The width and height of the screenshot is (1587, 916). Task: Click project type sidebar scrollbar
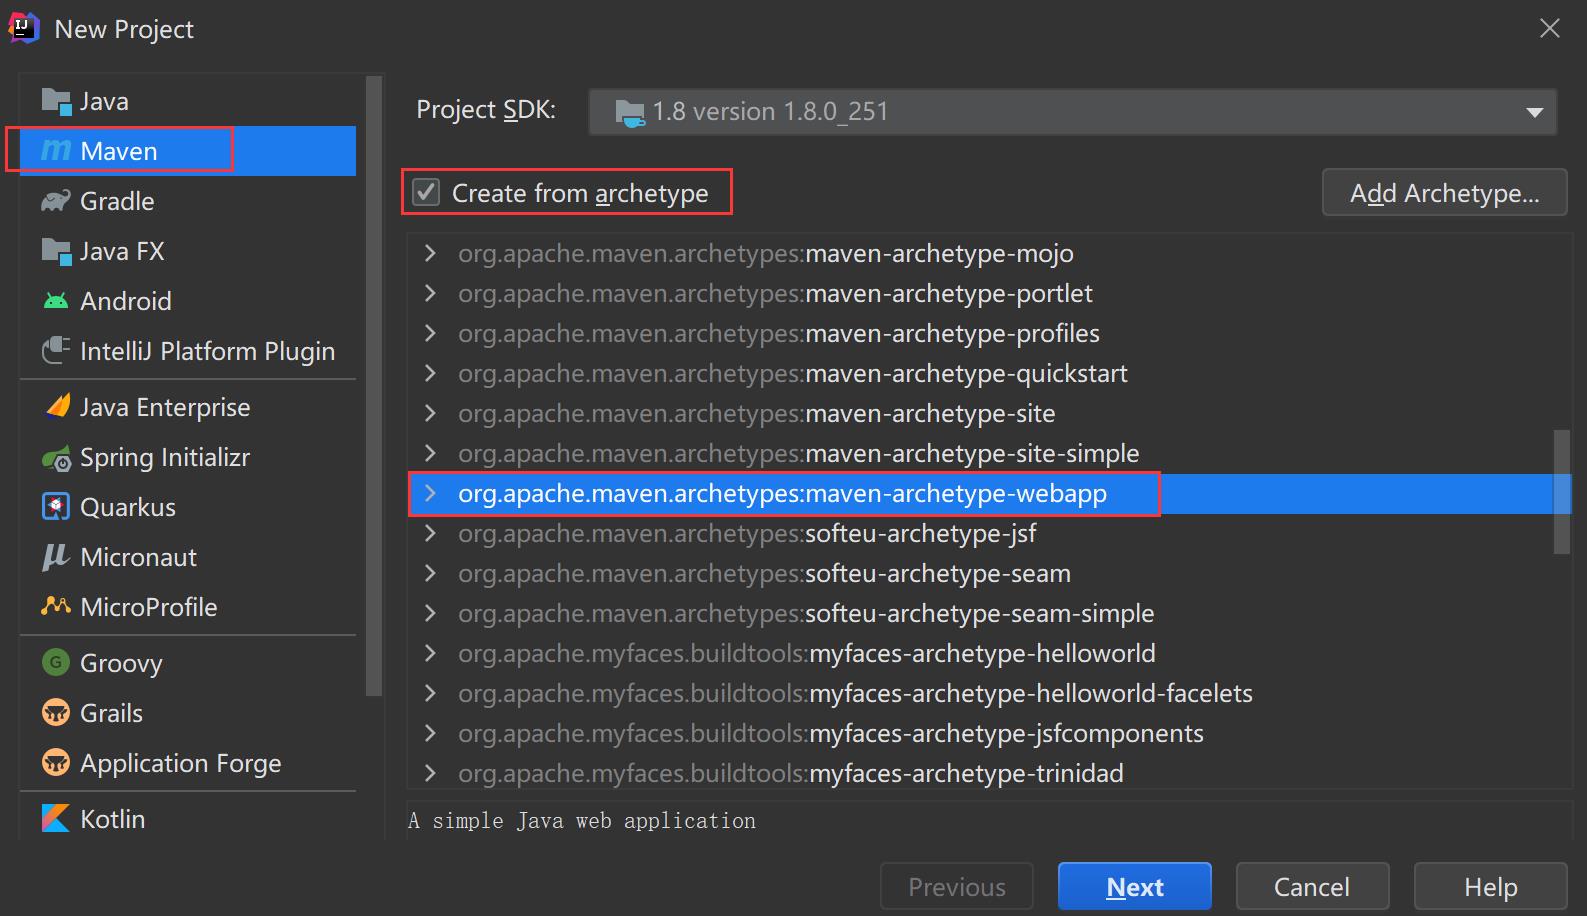(374, 386)
